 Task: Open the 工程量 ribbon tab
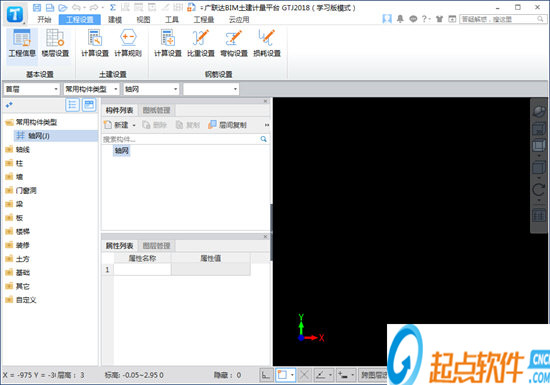point(204,20)
